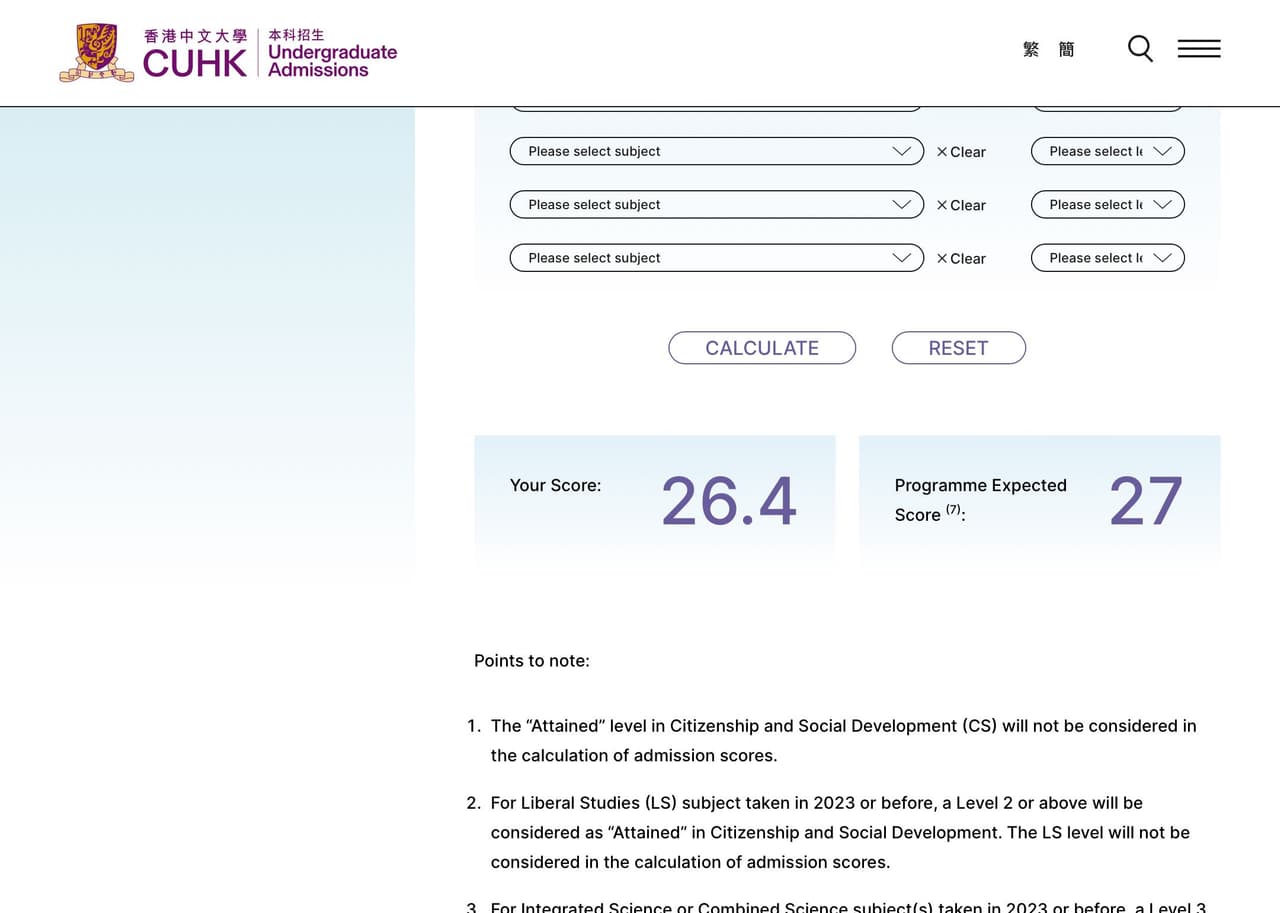The height and width of the screenshot is (913, 1280).
Task: Click the chevron arrow of the last level dropdown
Action: click(x=1162, y=258)
